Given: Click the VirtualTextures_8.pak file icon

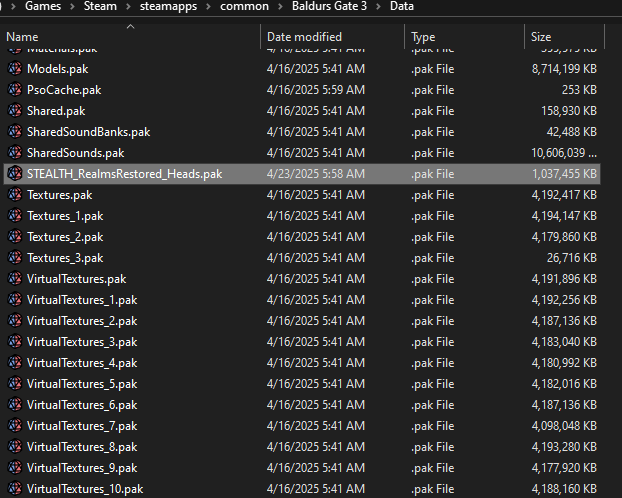Looking at the screenshot, I should (x=15, y=447).
